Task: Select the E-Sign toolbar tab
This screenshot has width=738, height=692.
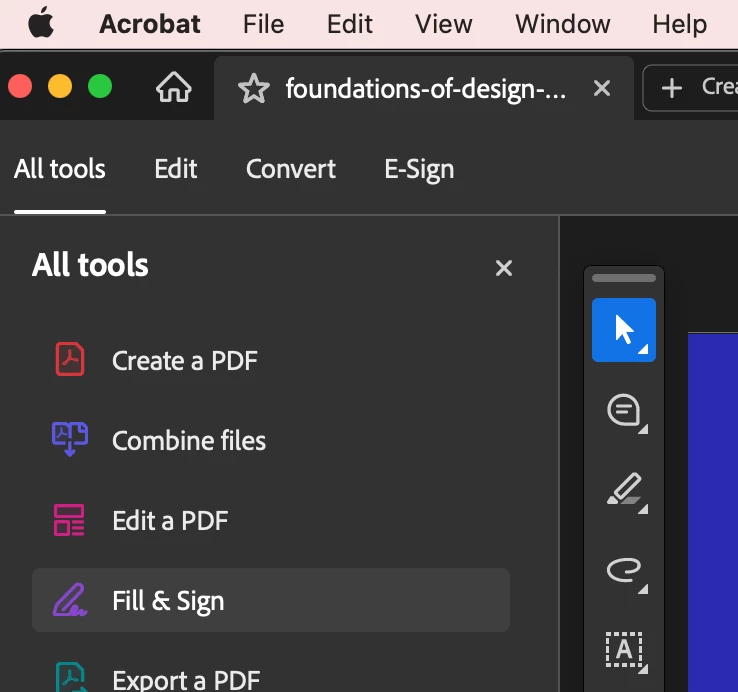Action: coord(419,170)
